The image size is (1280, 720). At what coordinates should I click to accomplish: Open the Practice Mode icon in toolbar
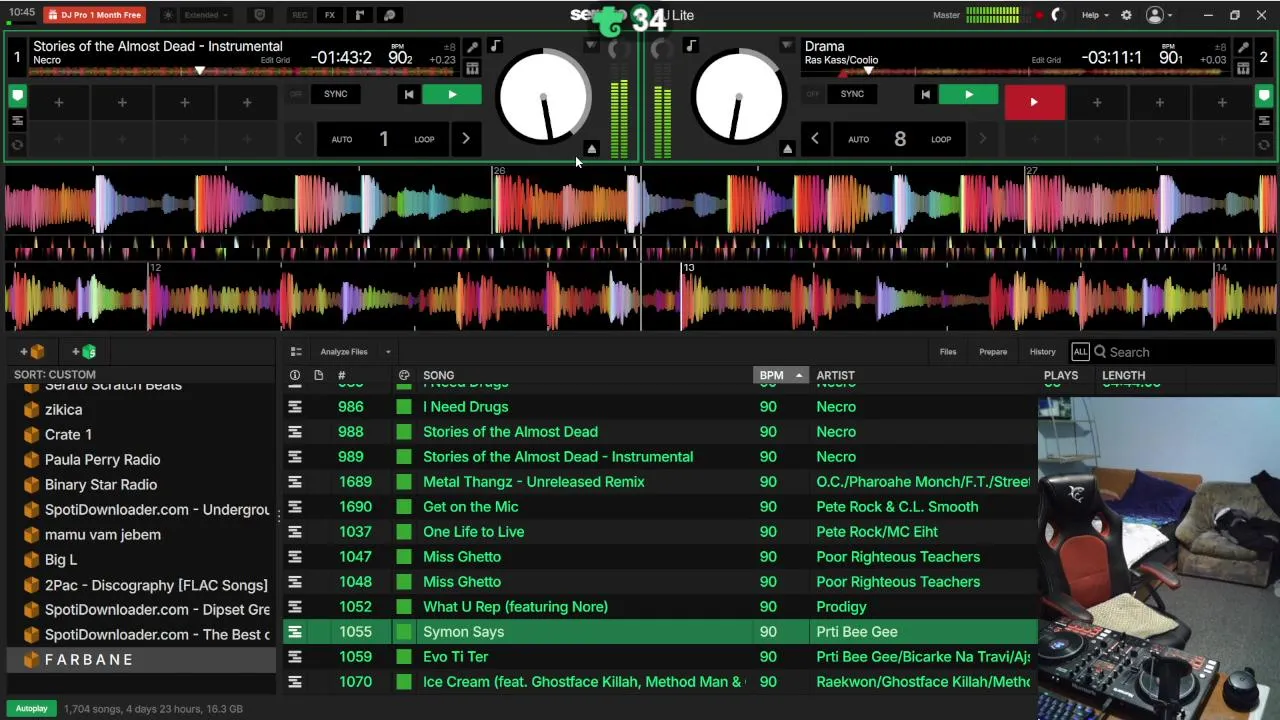[x=389, y=15]
